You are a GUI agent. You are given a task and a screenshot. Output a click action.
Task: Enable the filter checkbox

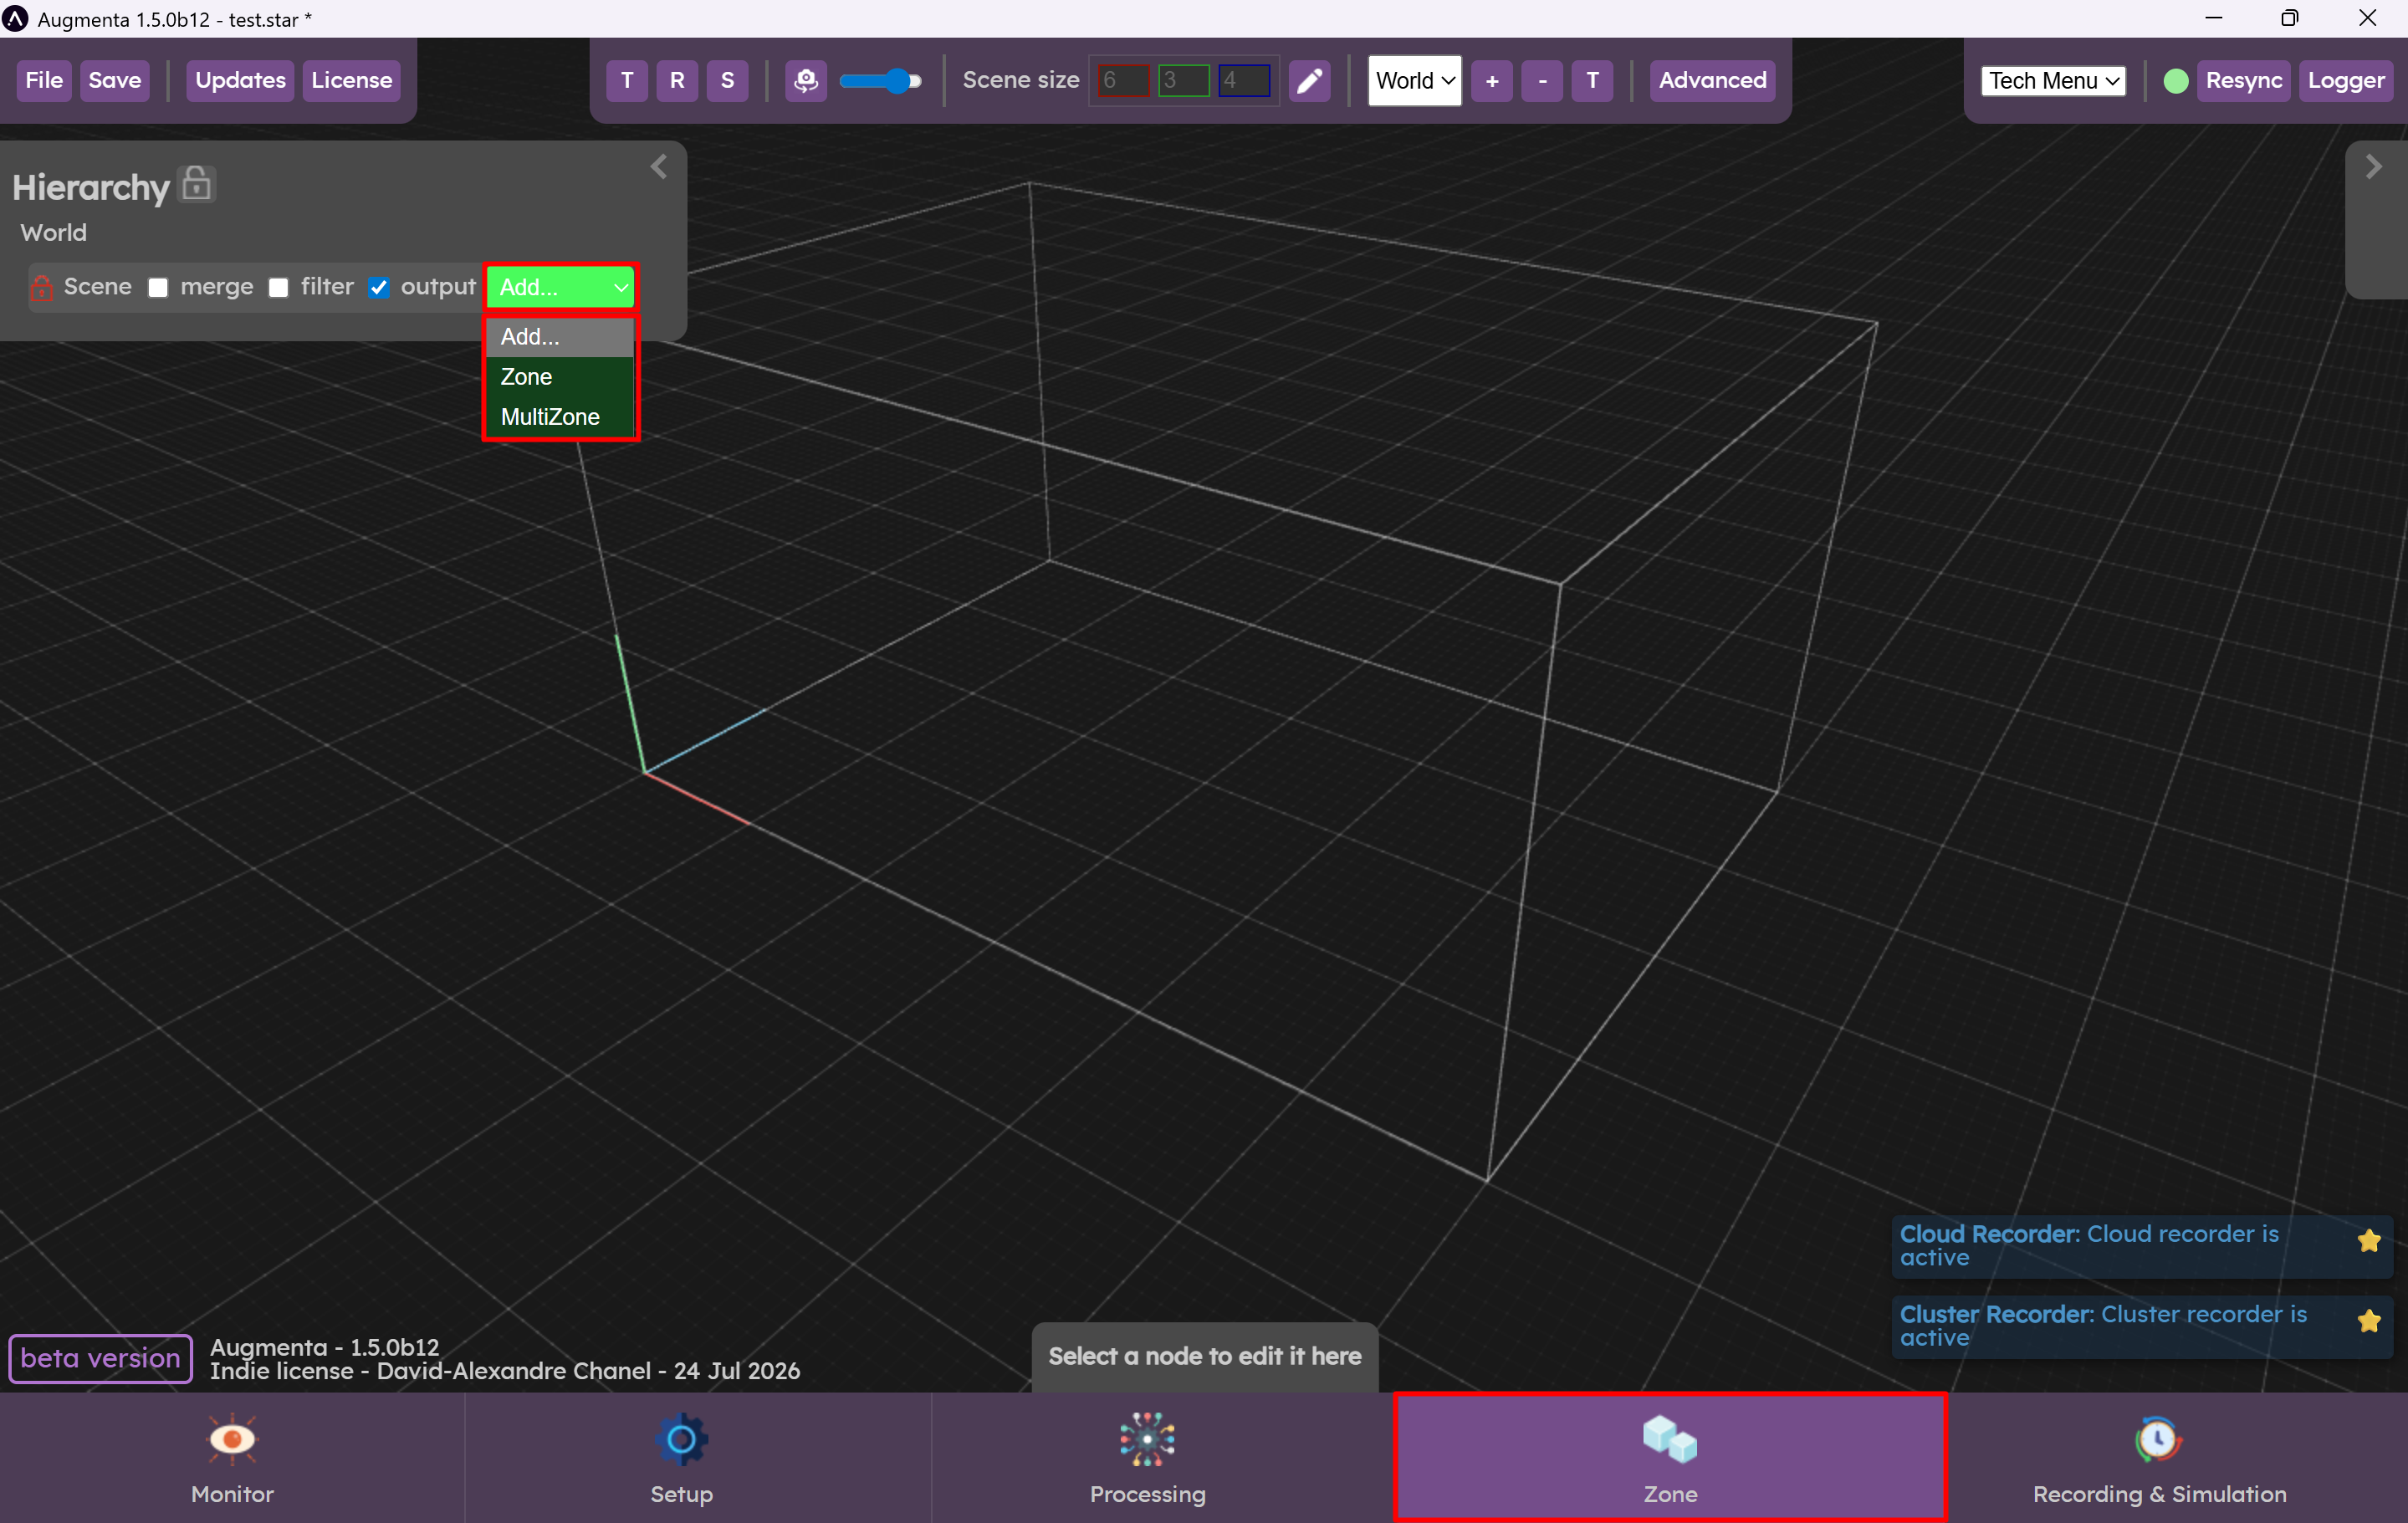[279, 288]
